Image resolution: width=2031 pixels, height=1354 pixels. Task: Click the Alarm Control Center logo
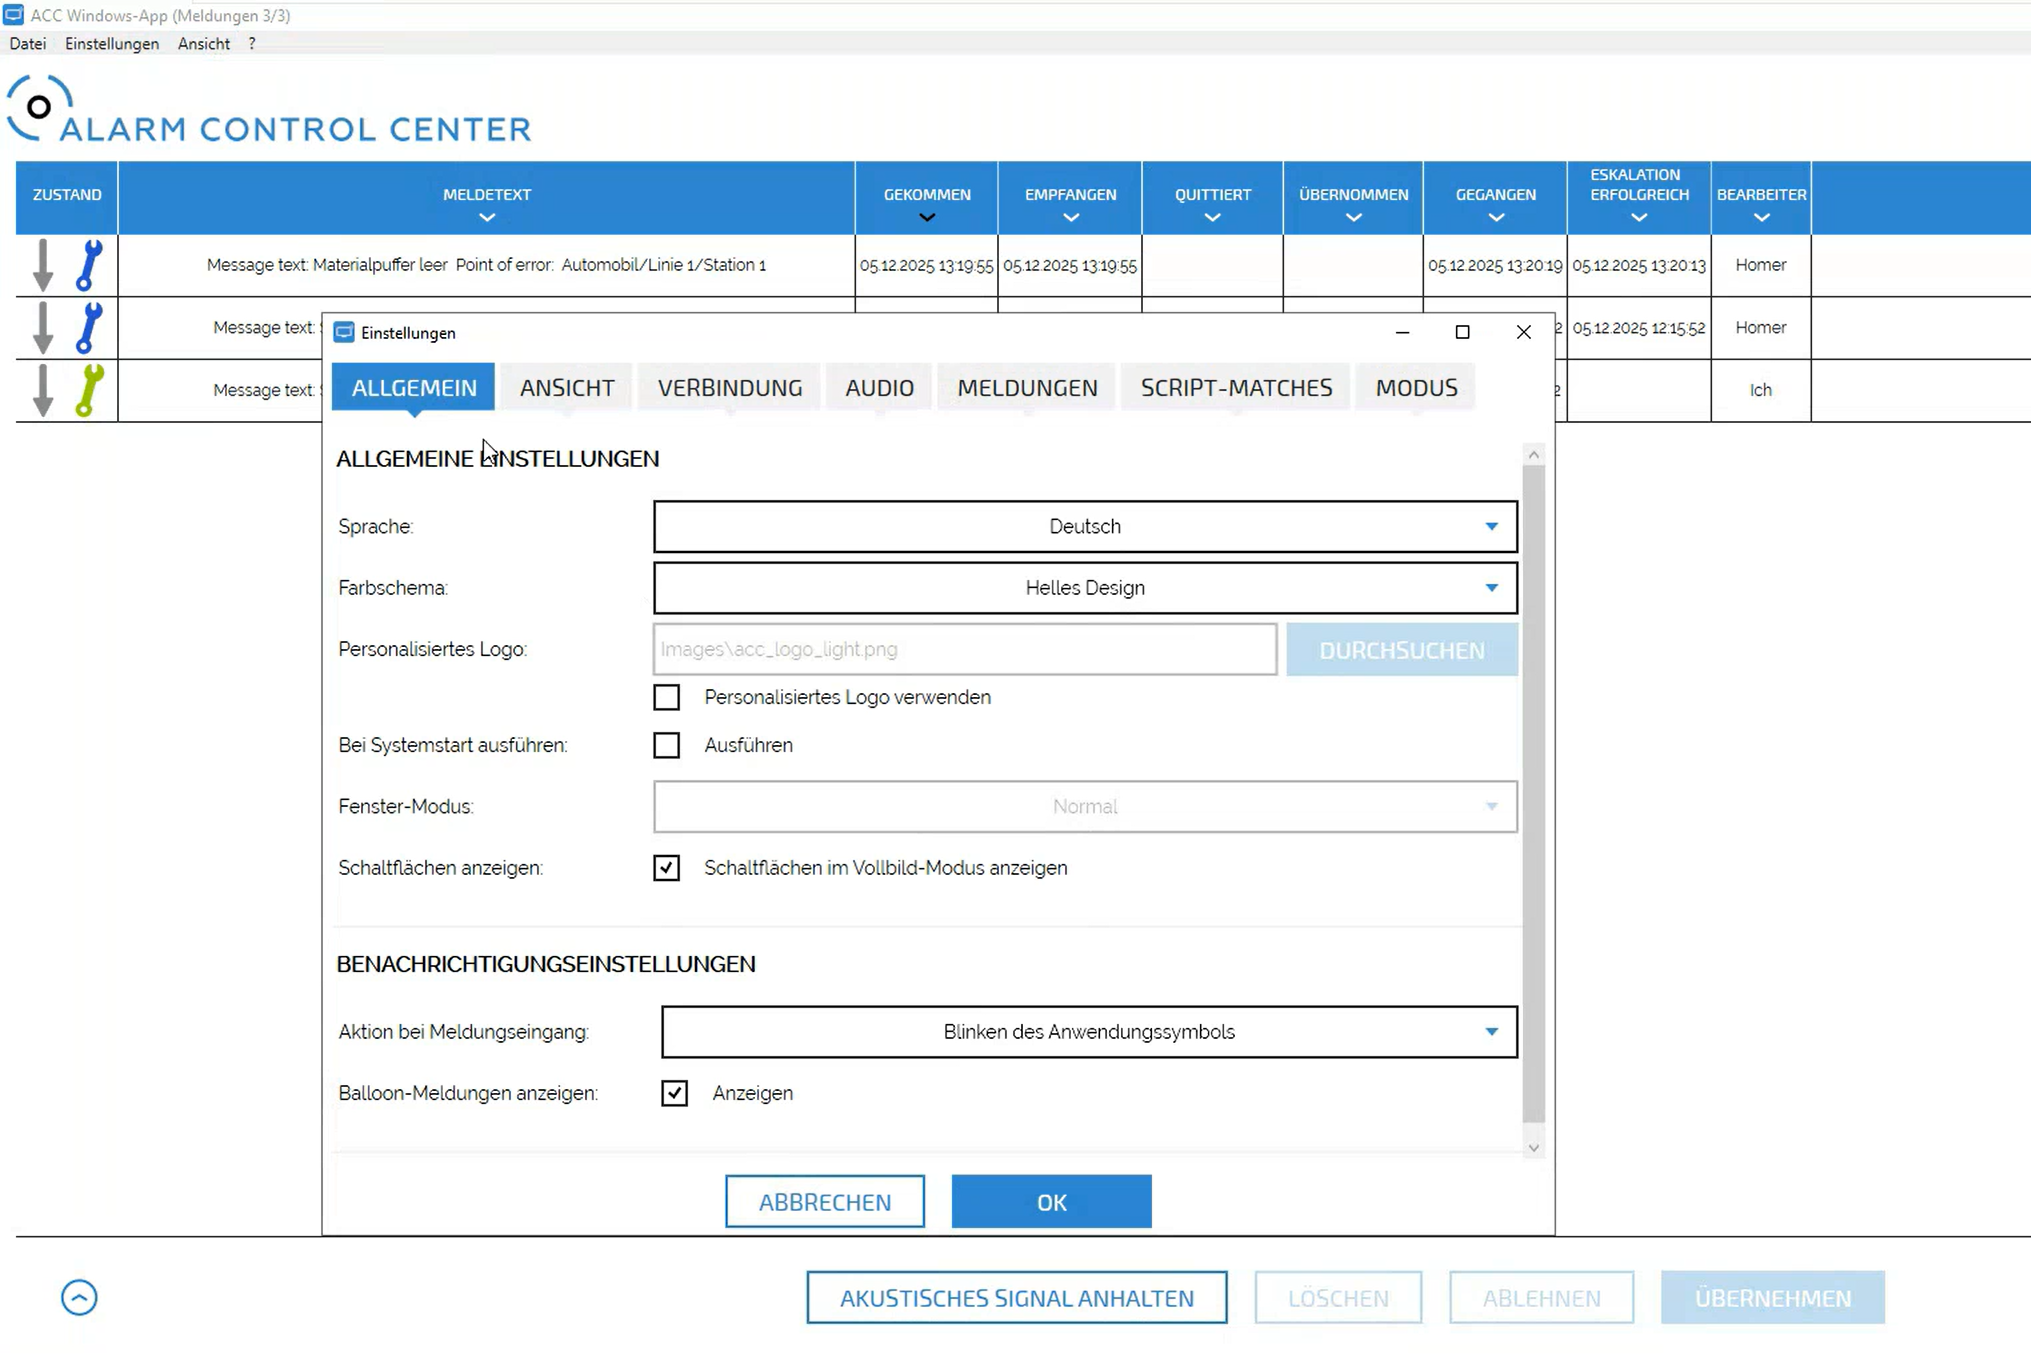coord(268,110)
